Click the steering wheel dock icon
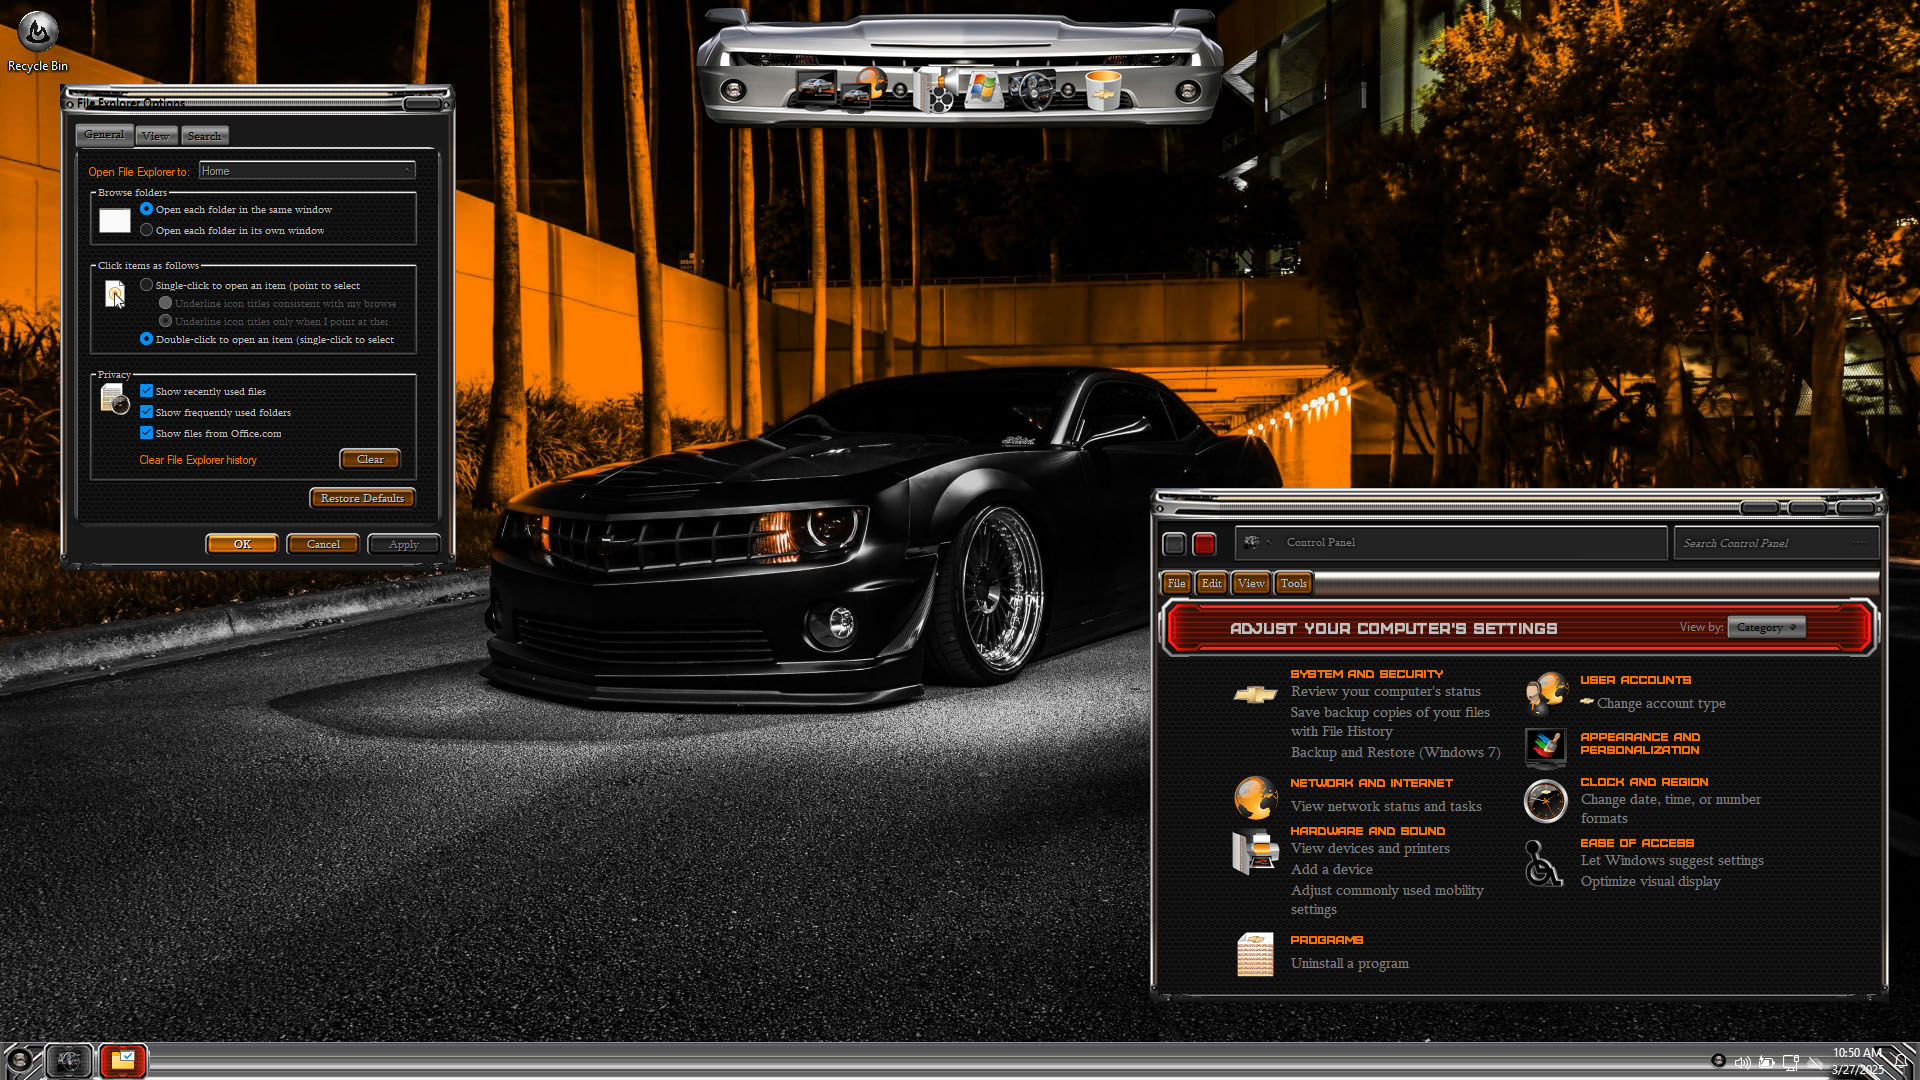 (1034, 91)
